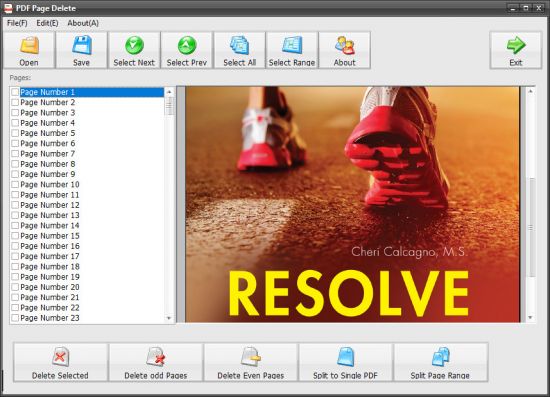
Task: Maximize the PDF Page Delete window
Action: 526,8
